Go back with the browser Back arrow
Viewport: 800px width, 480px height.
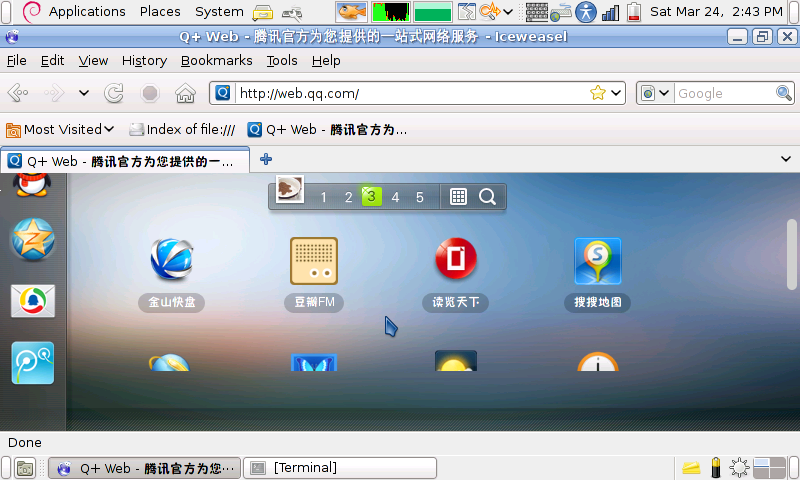(18, 93)
